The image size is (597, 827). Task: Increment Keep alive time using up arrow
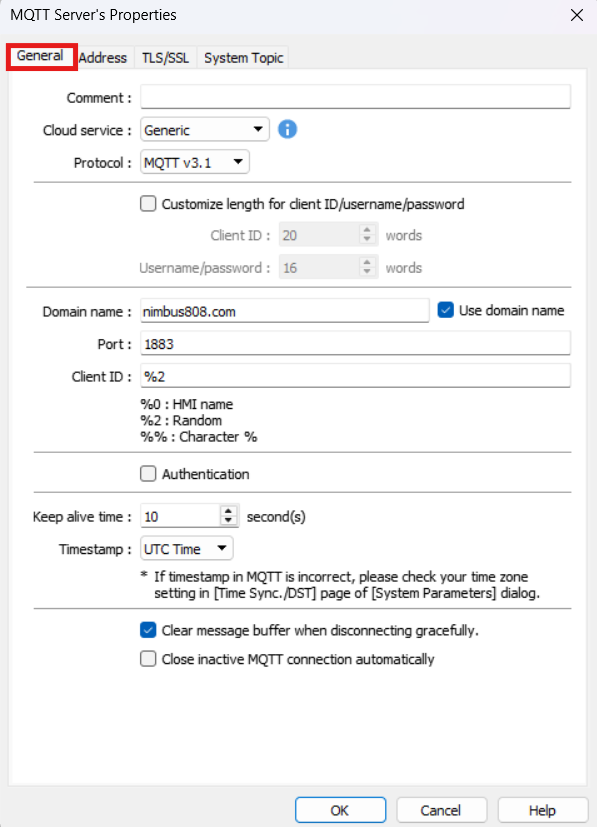pyautogui.click(x=229, y=510)
